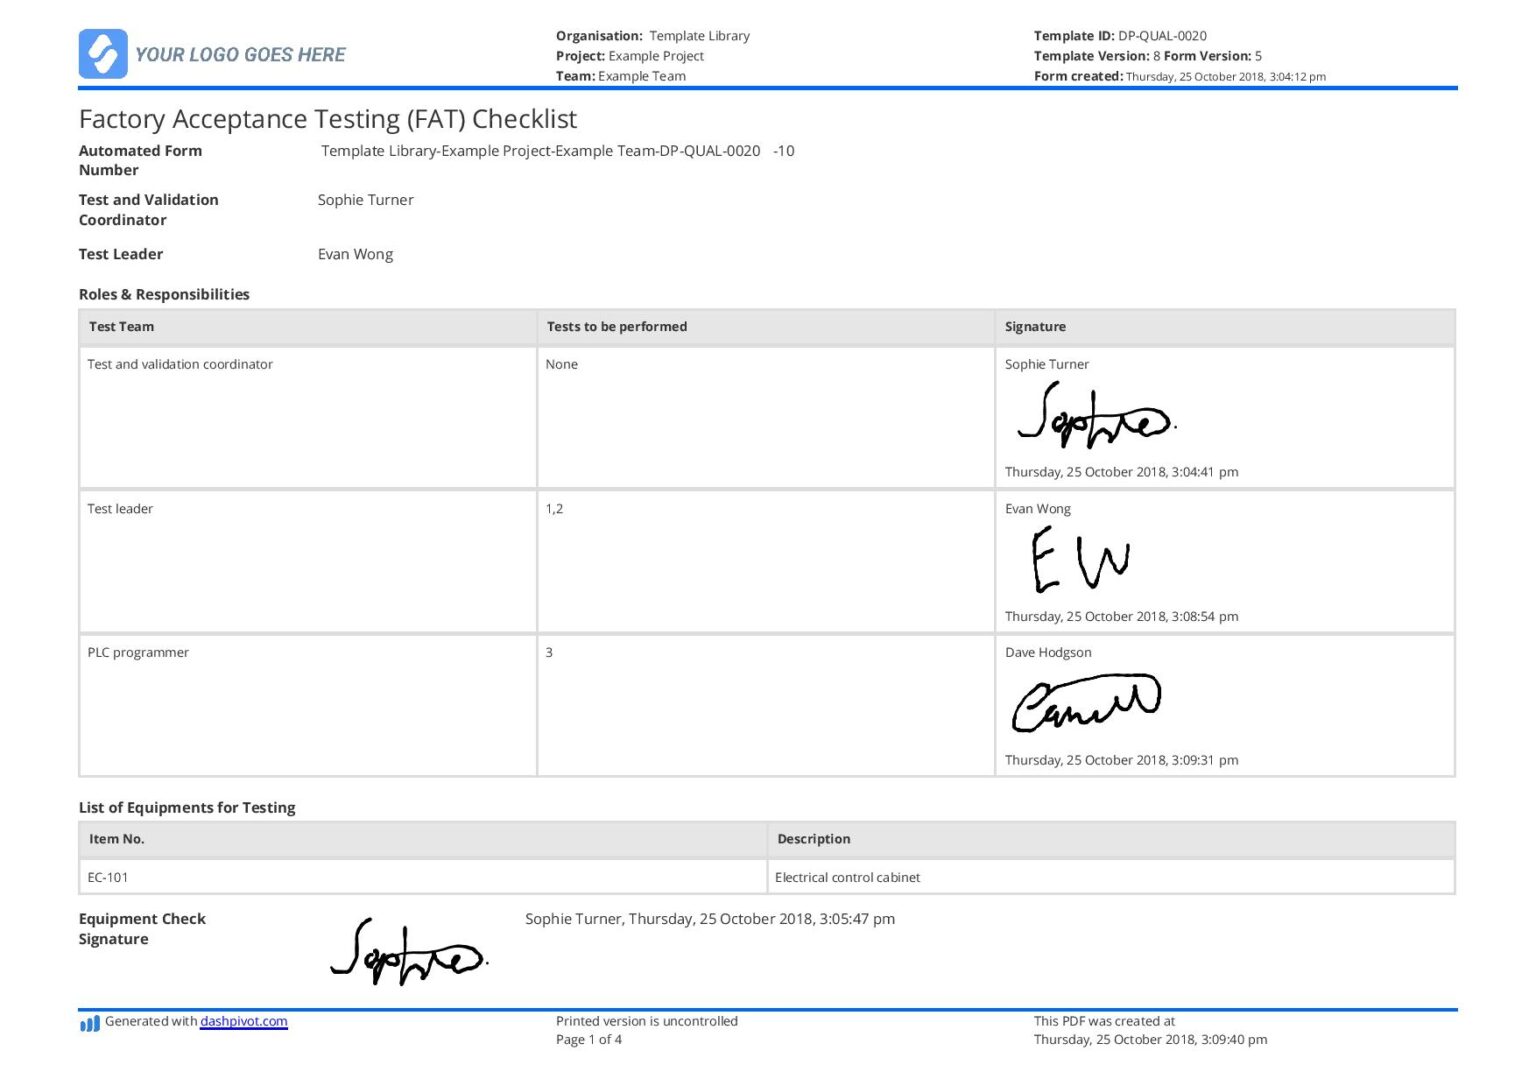
Task: Select the List of Equipments for Testing heading
Action: click(187, 807)
